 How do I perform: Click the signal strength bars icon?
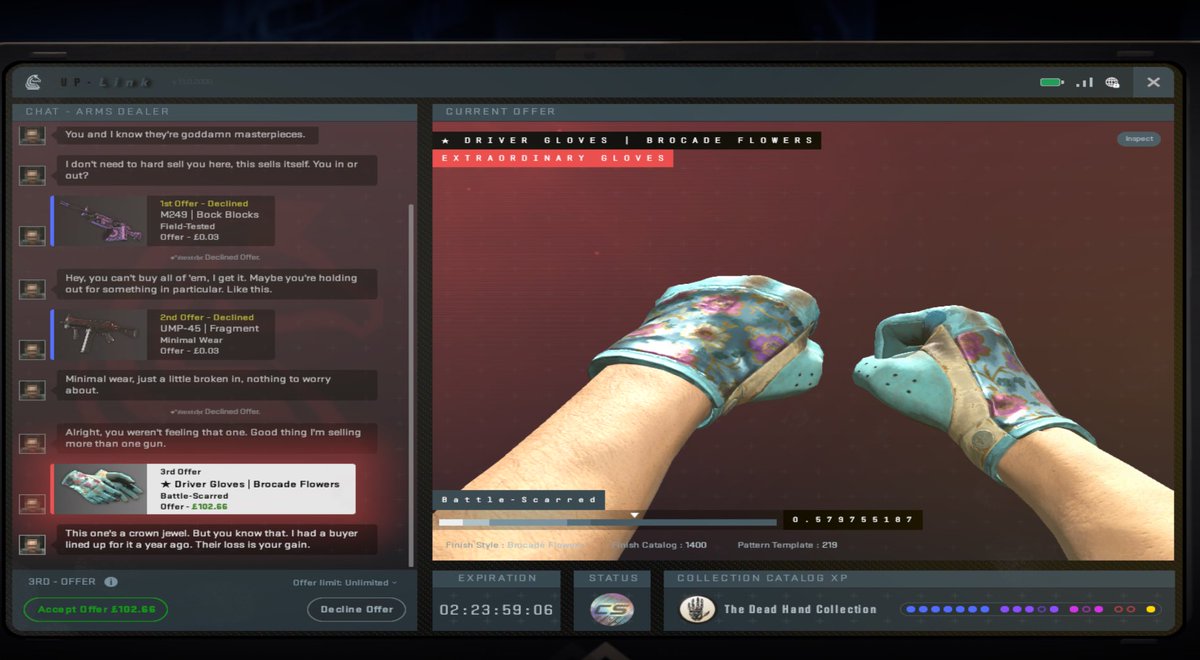[1084, 82]
